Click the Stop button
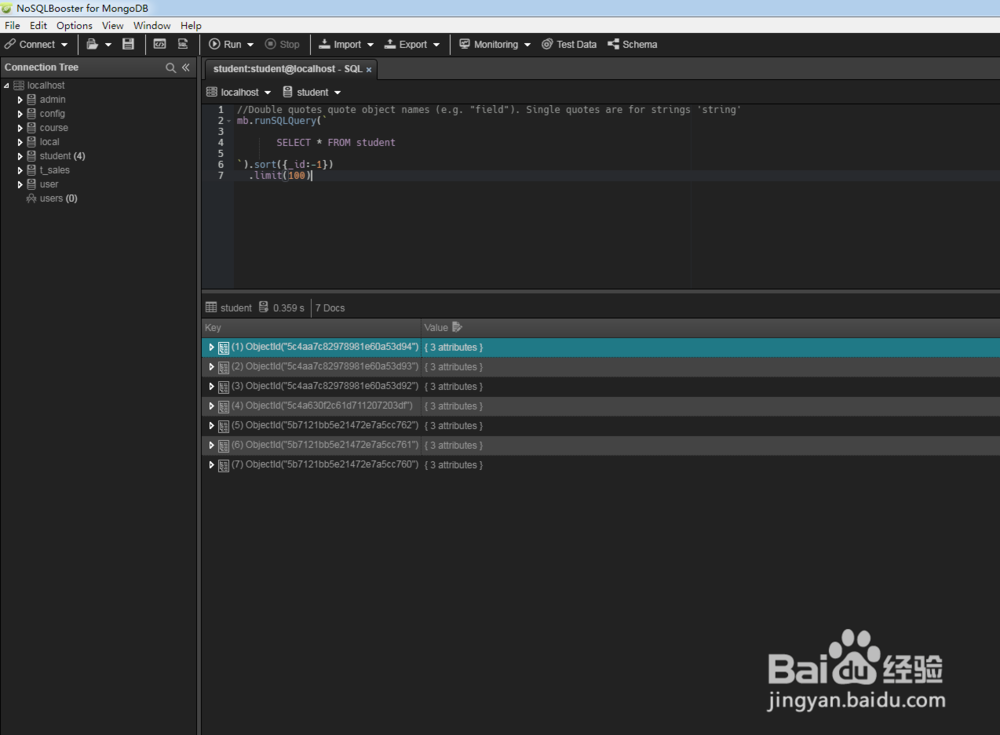The height and width of the screenshot is (735, 1000). click(282, 45)
